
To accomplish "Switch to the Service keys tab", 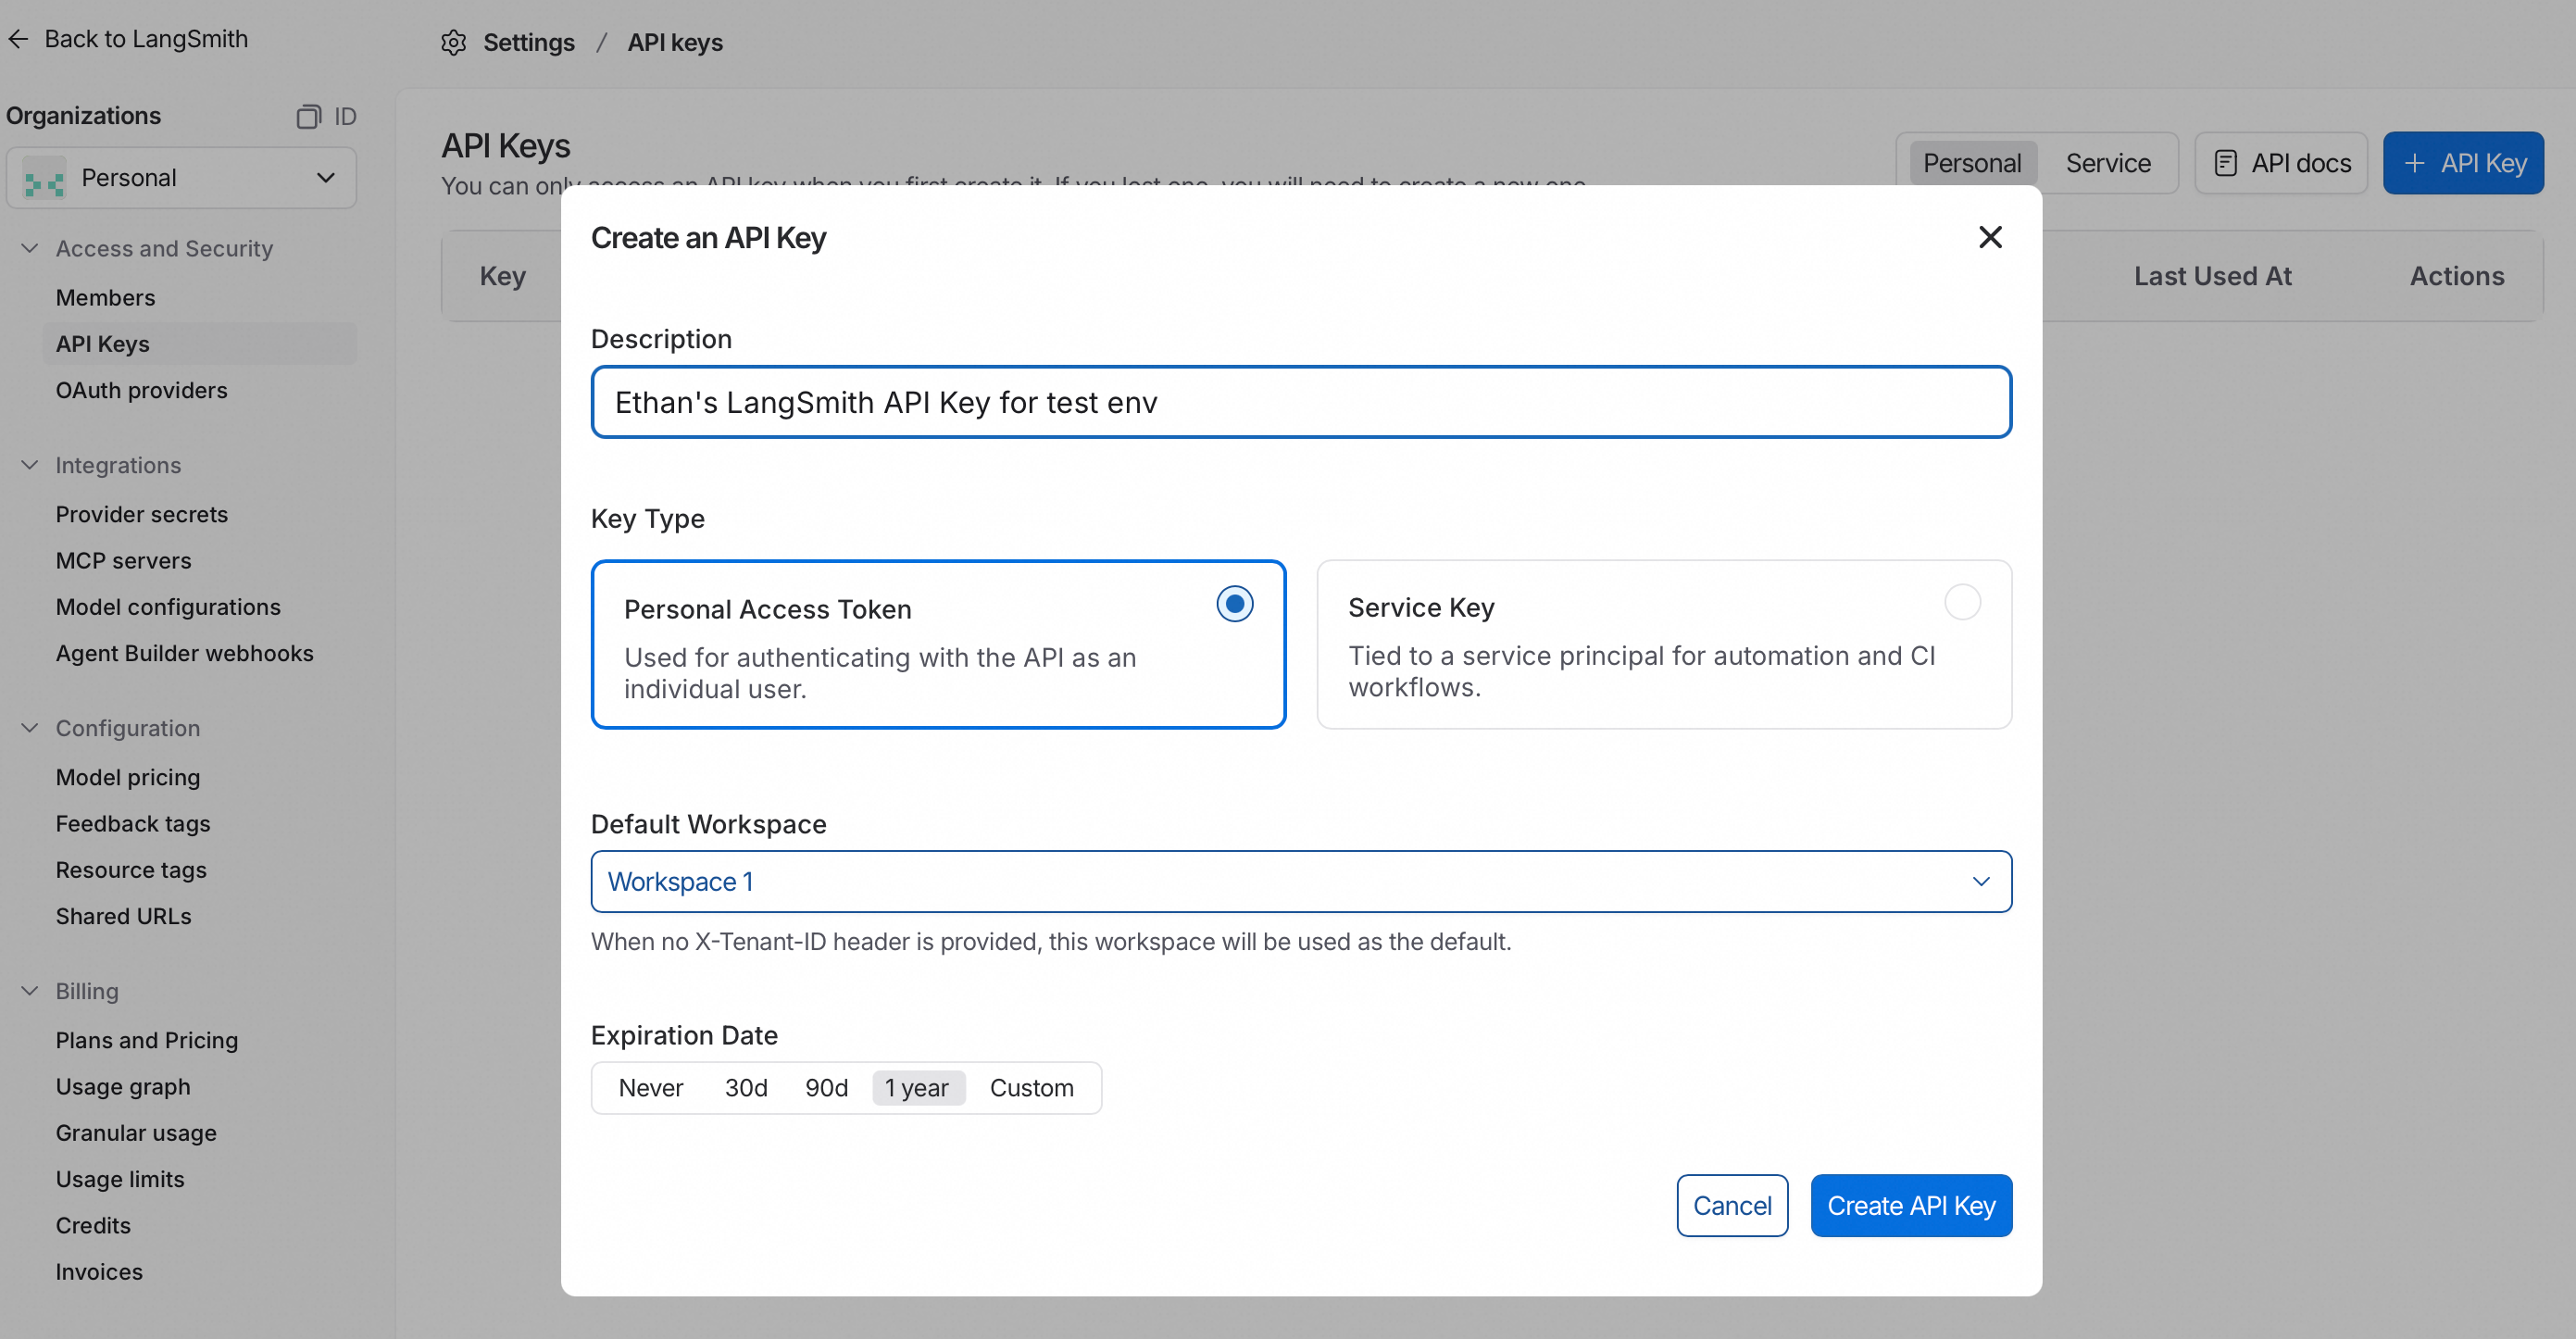I will pyautogui.click(x=2107, y=163).
